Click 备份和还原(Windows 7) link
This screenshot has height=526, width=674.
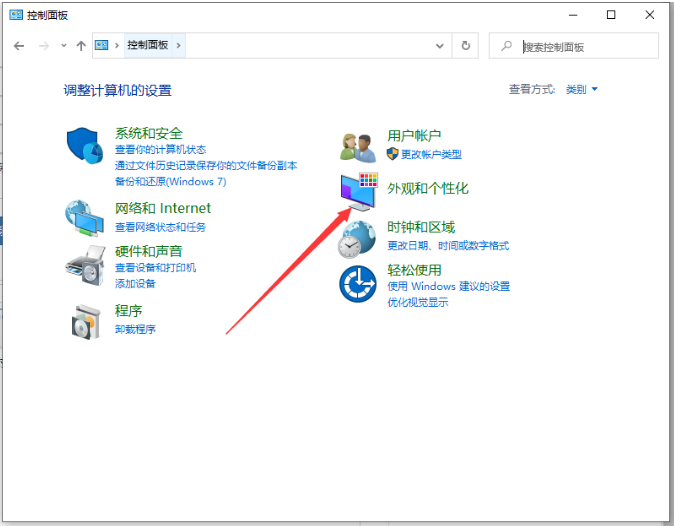170,182
